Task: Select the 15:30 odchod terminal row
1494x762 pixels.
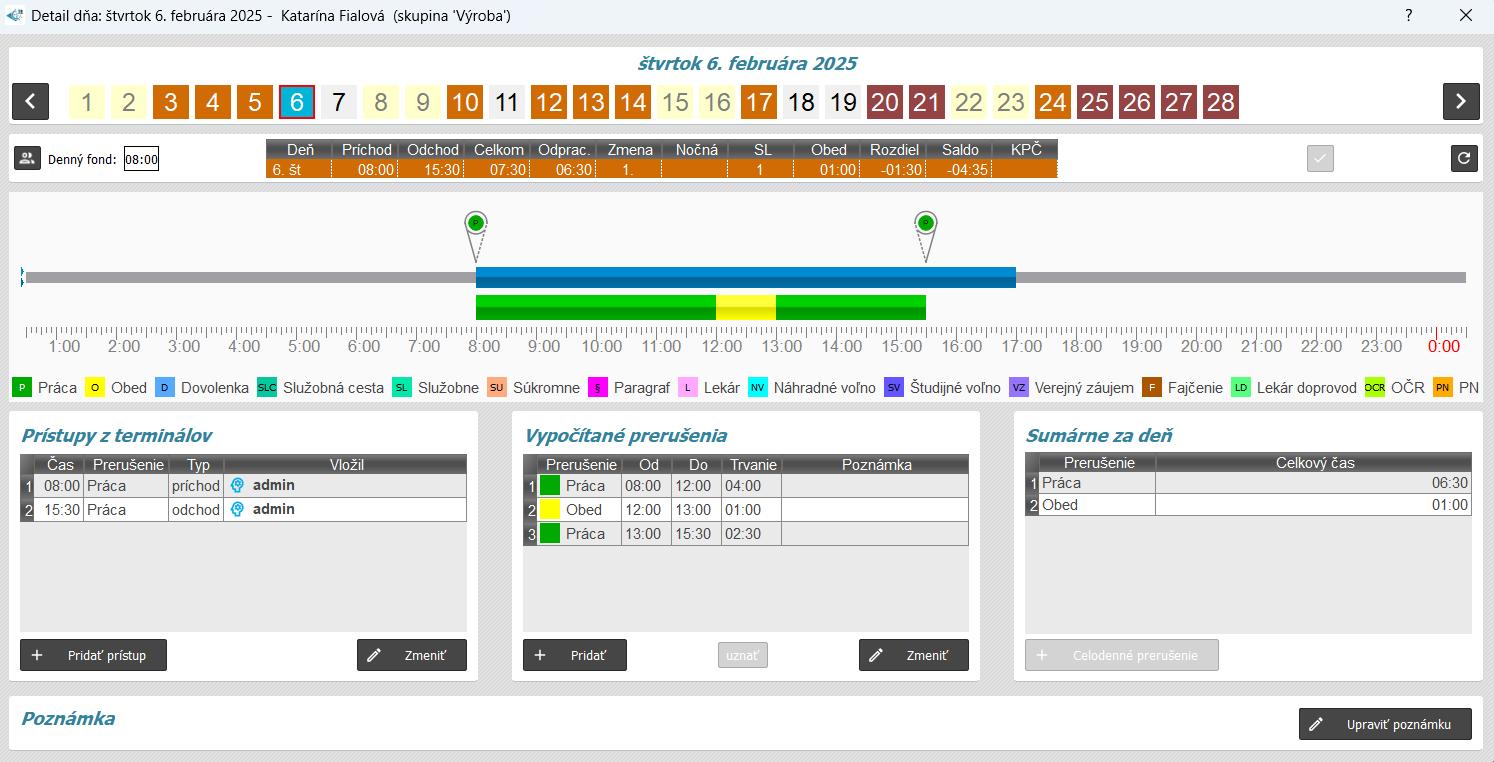Action: pyautogui.click(x=243, y=510)
